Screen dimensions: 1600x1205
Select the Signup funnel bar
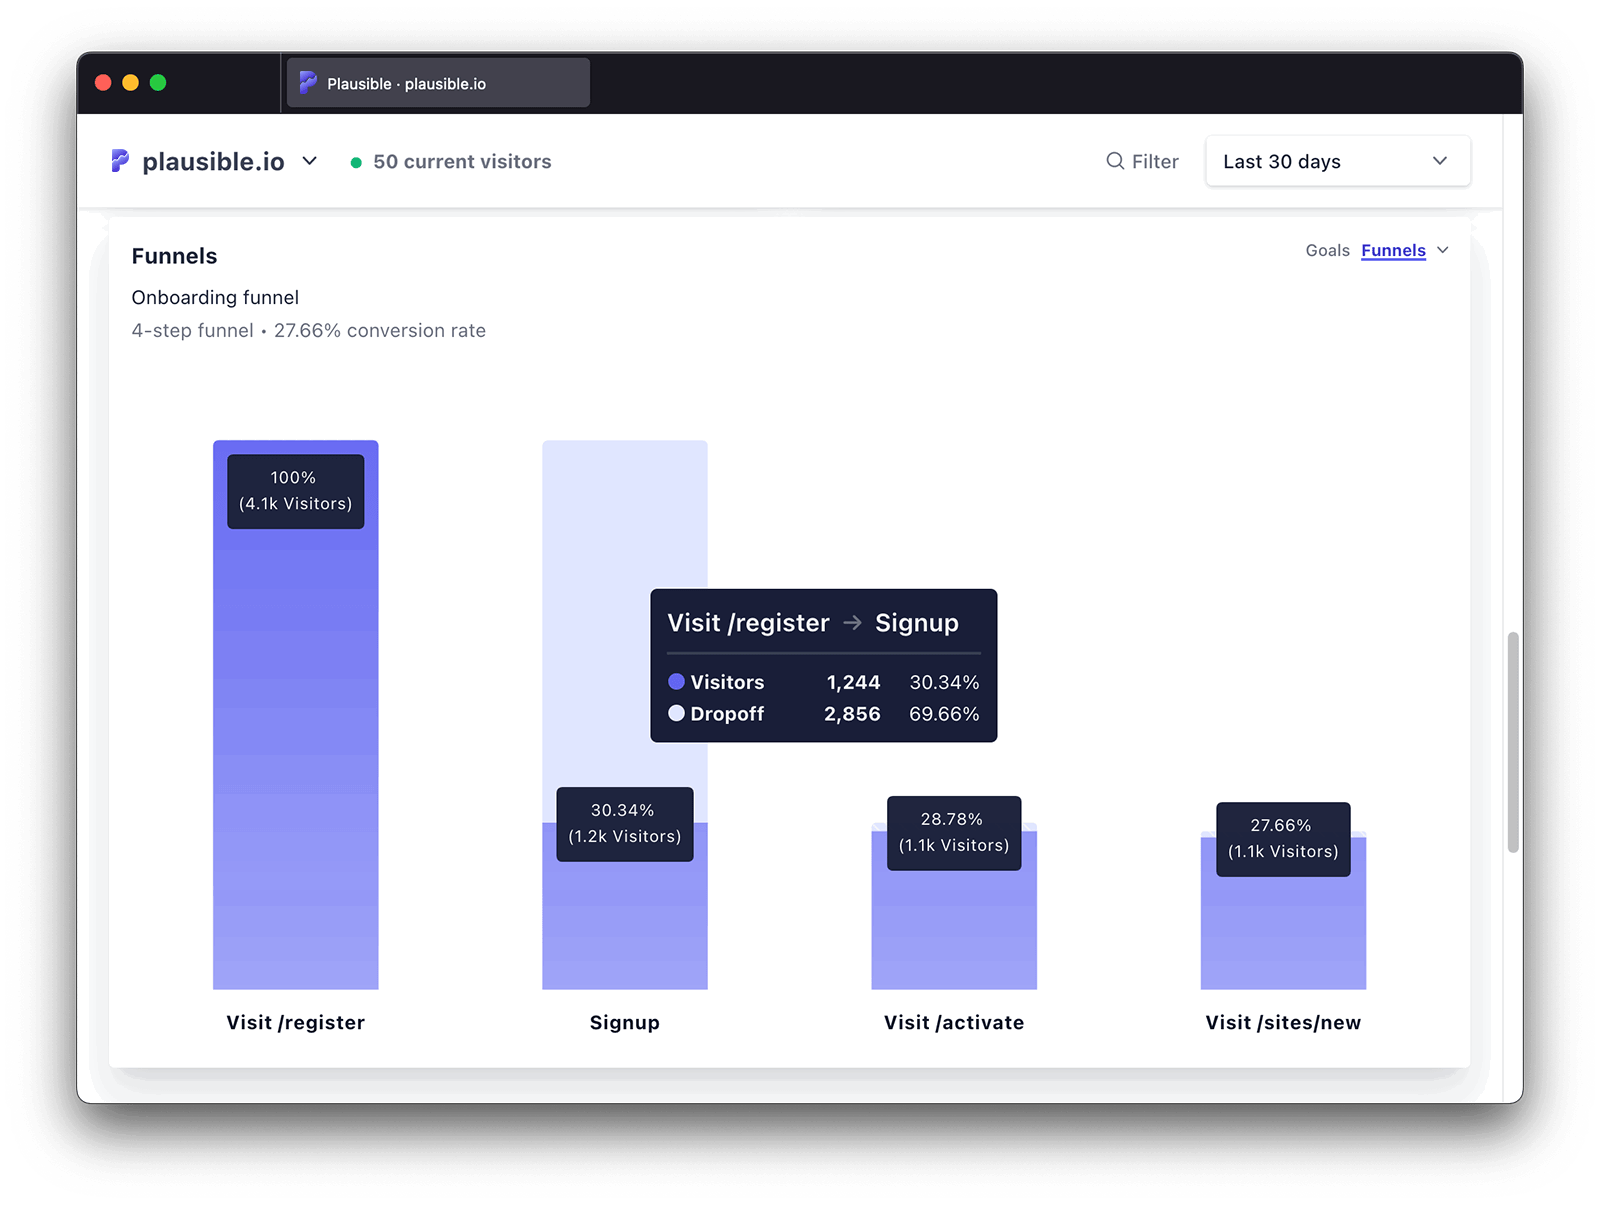(x=624, y=930)
